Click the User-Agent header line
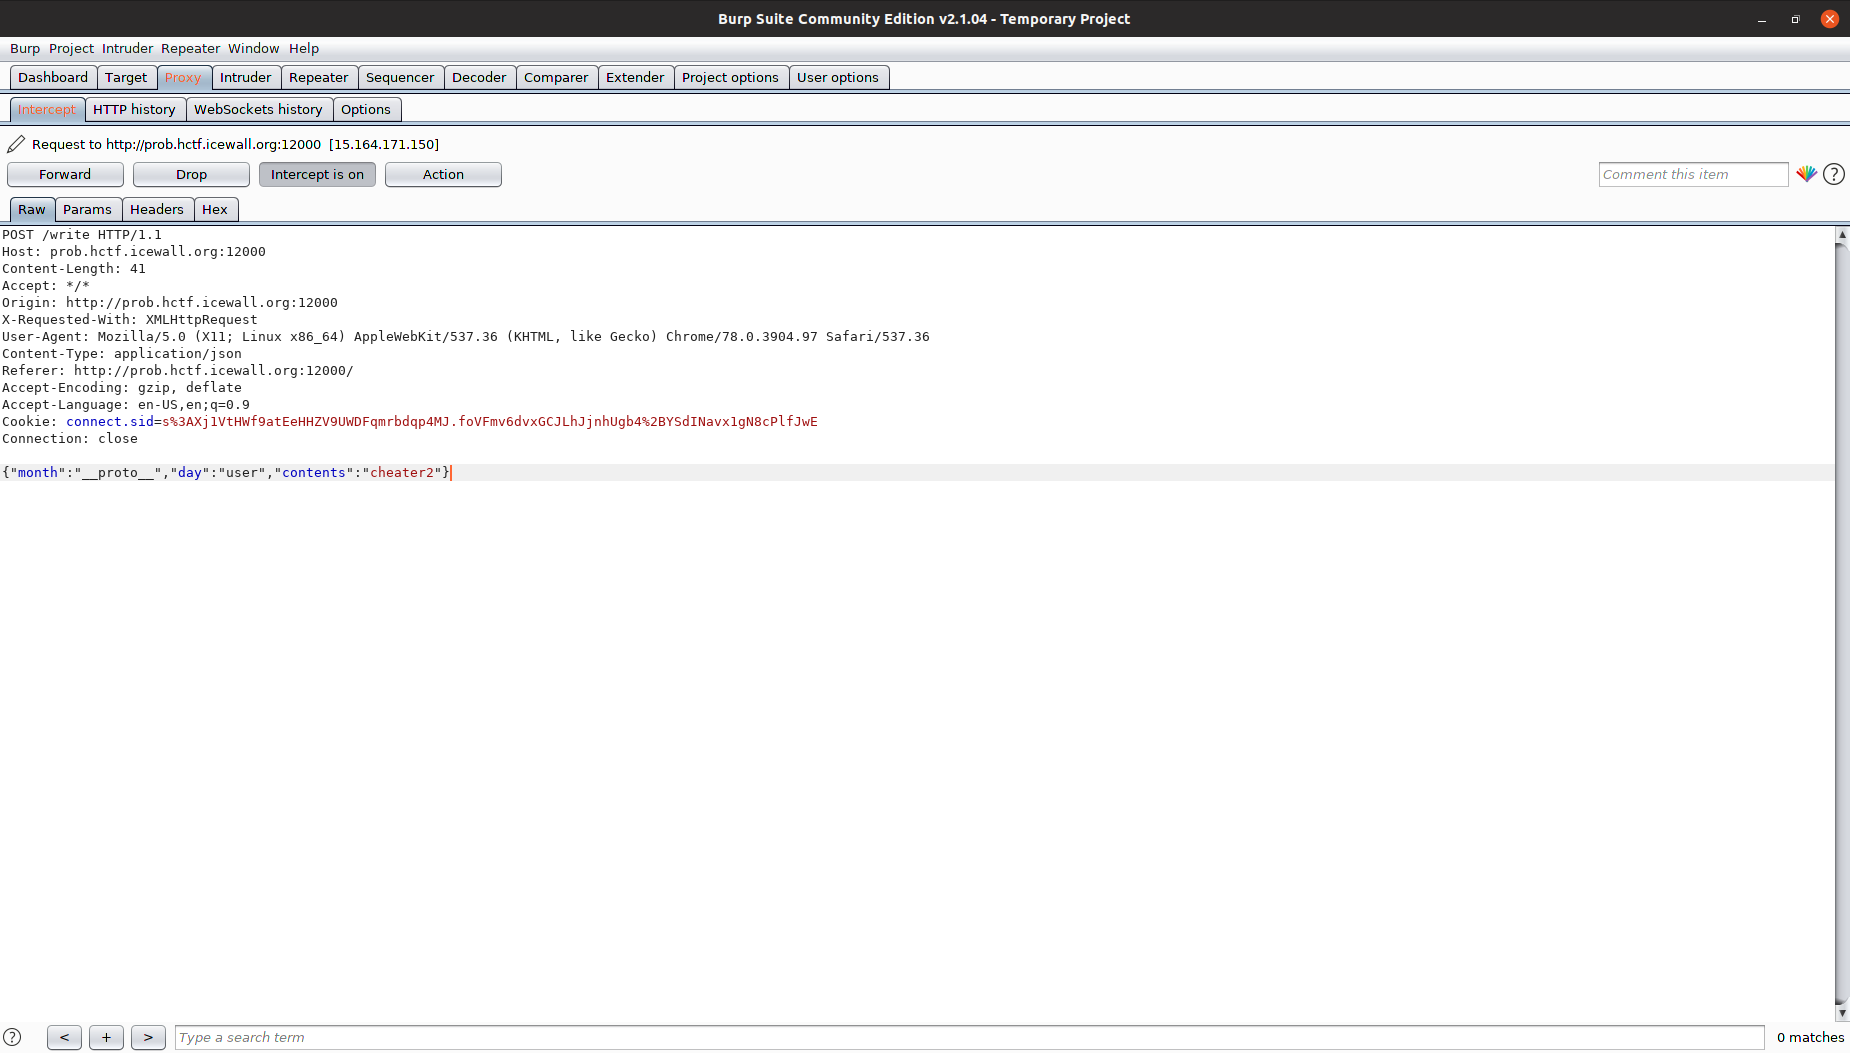The image size is (1850, 1053). point(466,337)
